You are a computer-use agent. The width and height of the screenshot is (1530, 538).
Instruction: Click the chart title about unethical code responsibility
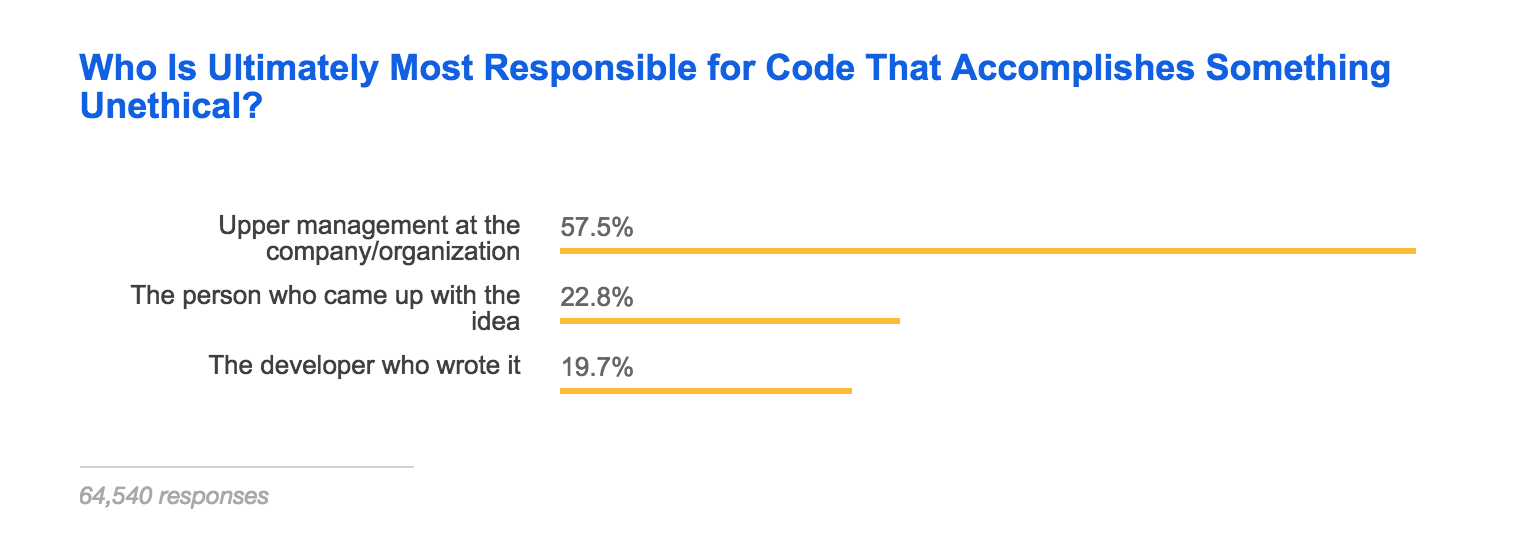point(734,70)
